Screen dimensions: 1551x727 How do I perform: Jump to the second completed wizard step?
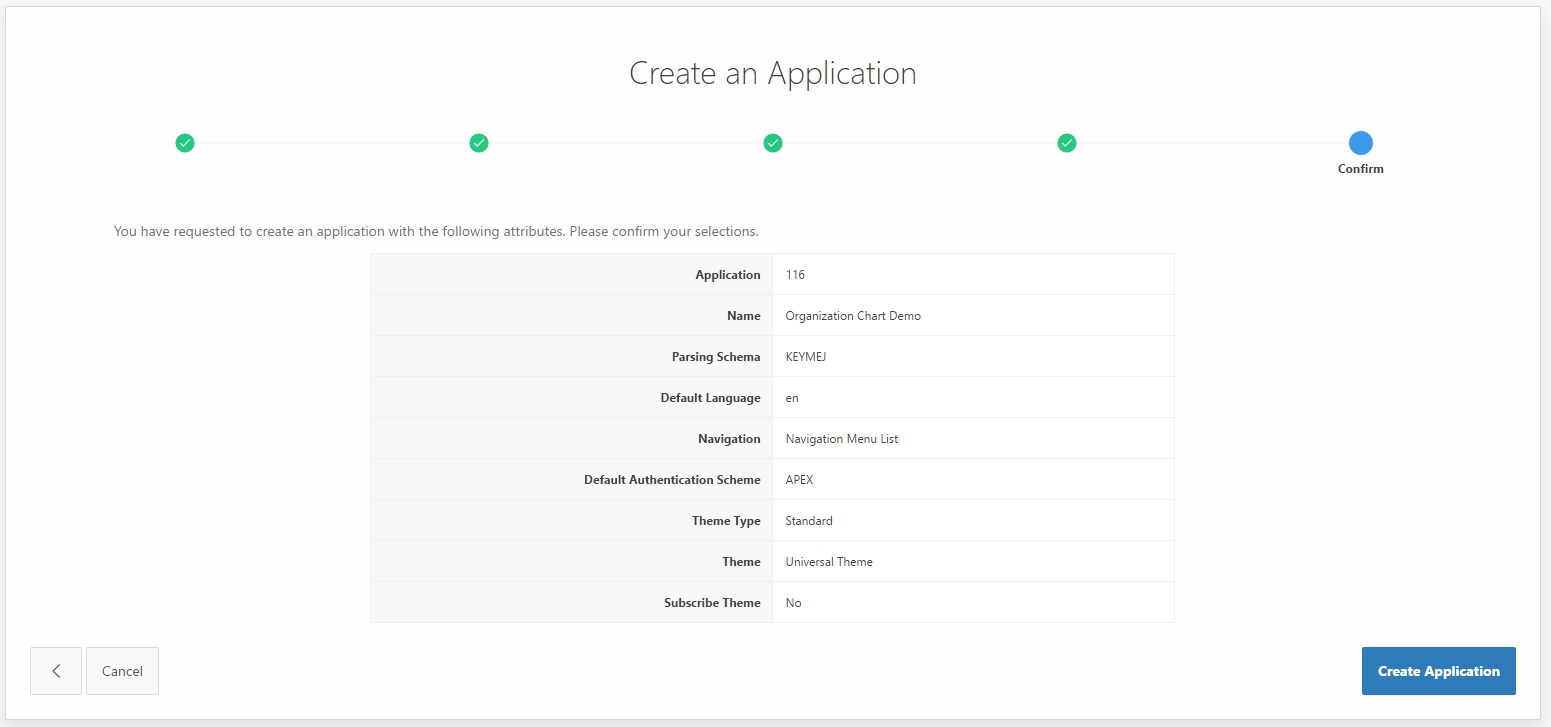[x=479, y=143]
